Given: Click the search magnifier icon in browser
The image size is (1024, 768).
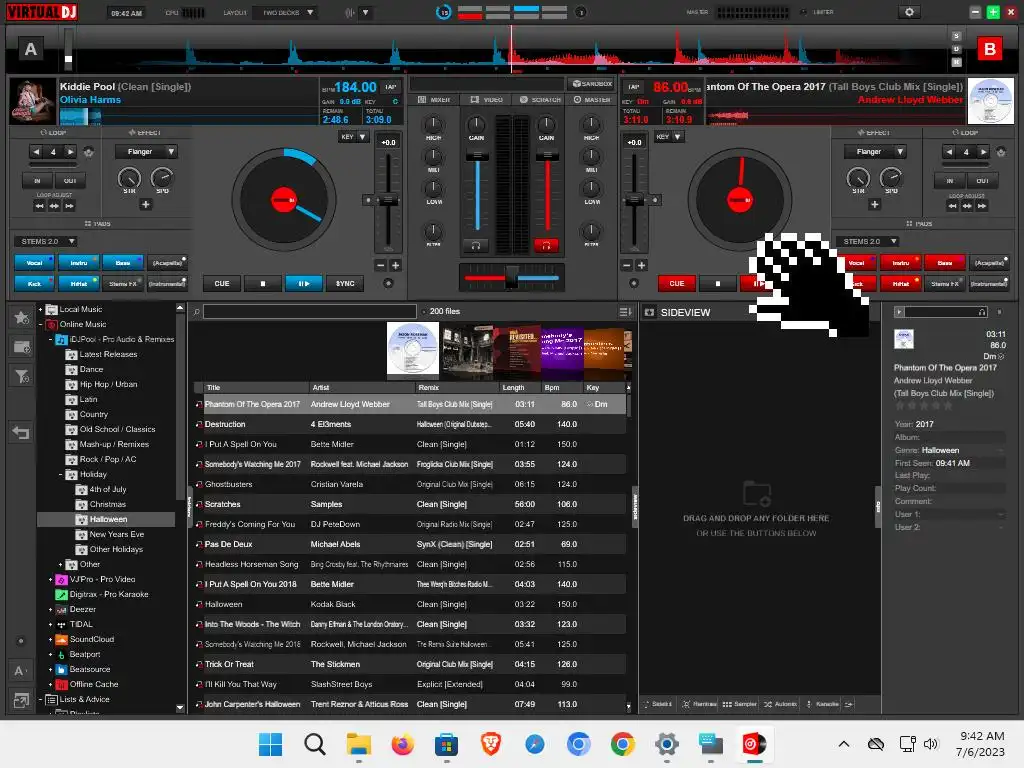Looking at the screenshot, I should coord(196,312).
